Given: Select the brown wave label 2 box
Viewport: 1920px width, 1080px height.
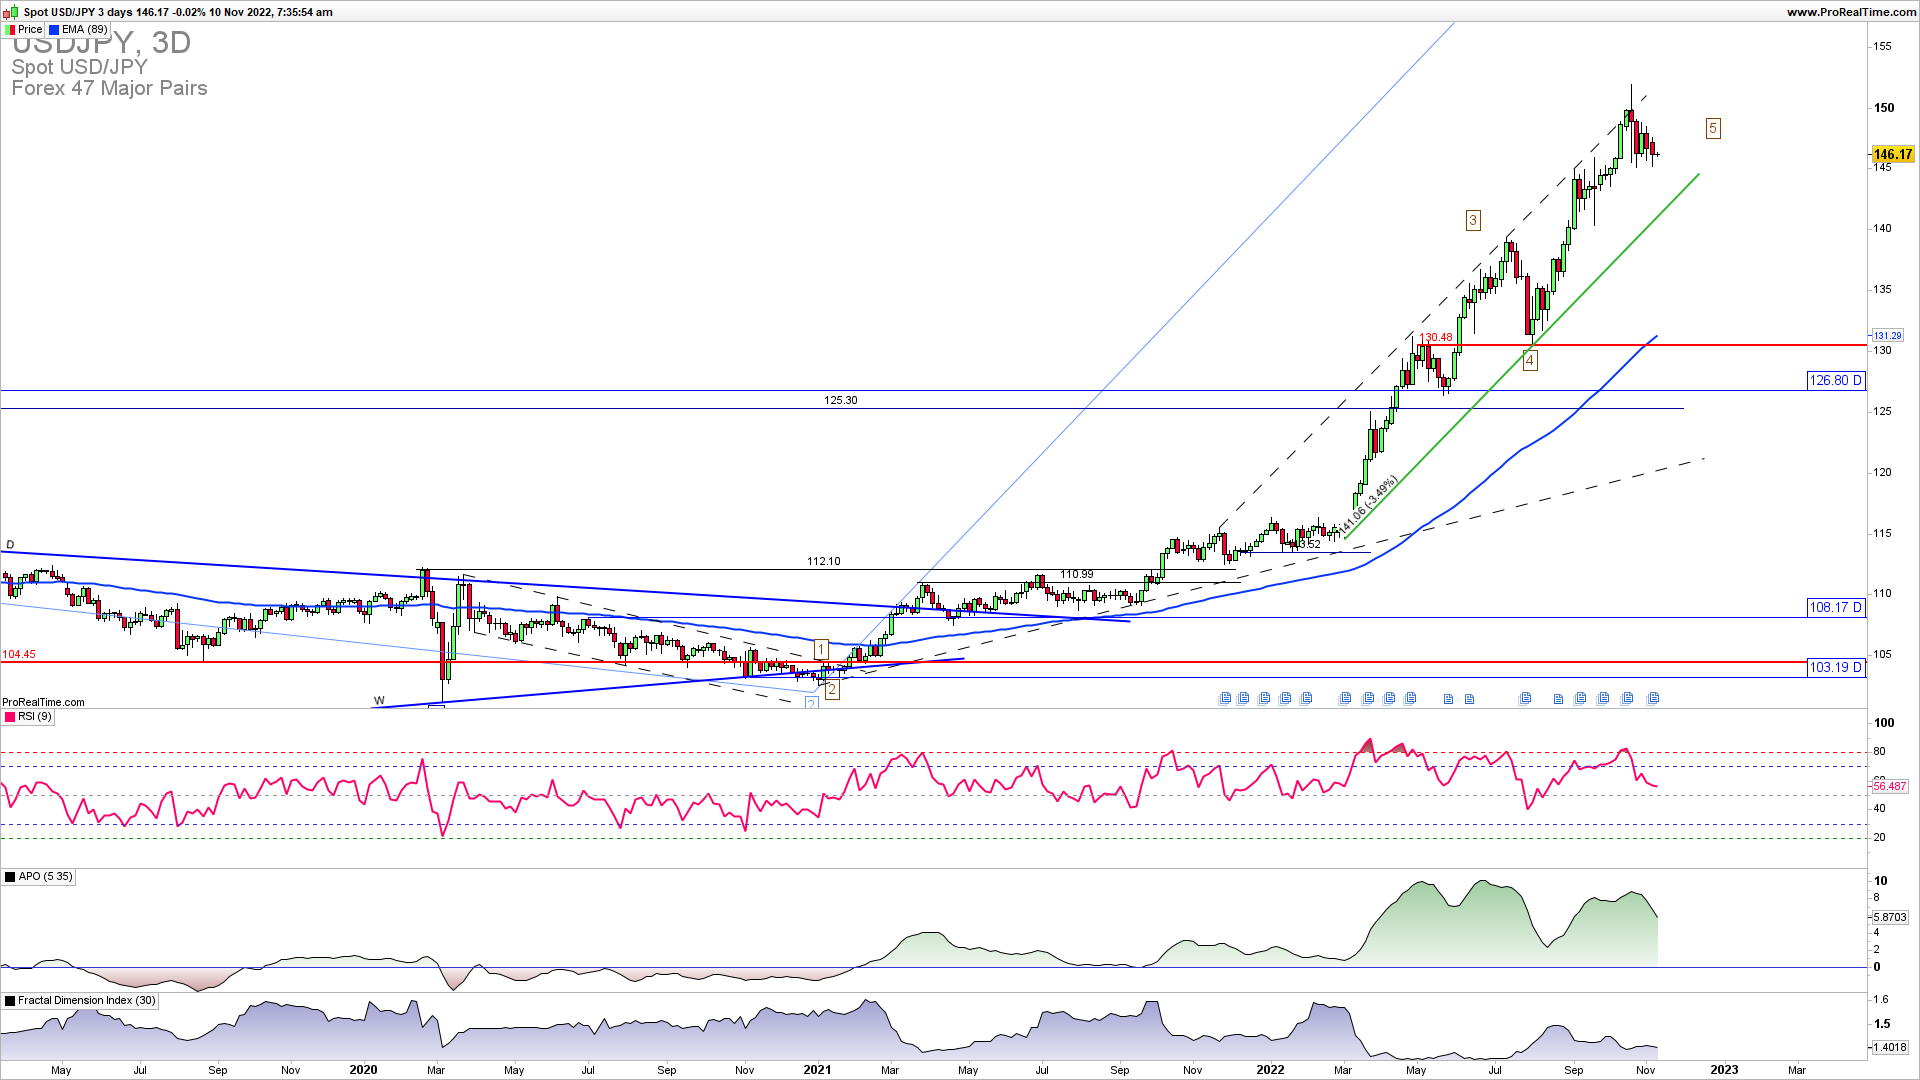Looking at the screenshot, I should (832, 690).
